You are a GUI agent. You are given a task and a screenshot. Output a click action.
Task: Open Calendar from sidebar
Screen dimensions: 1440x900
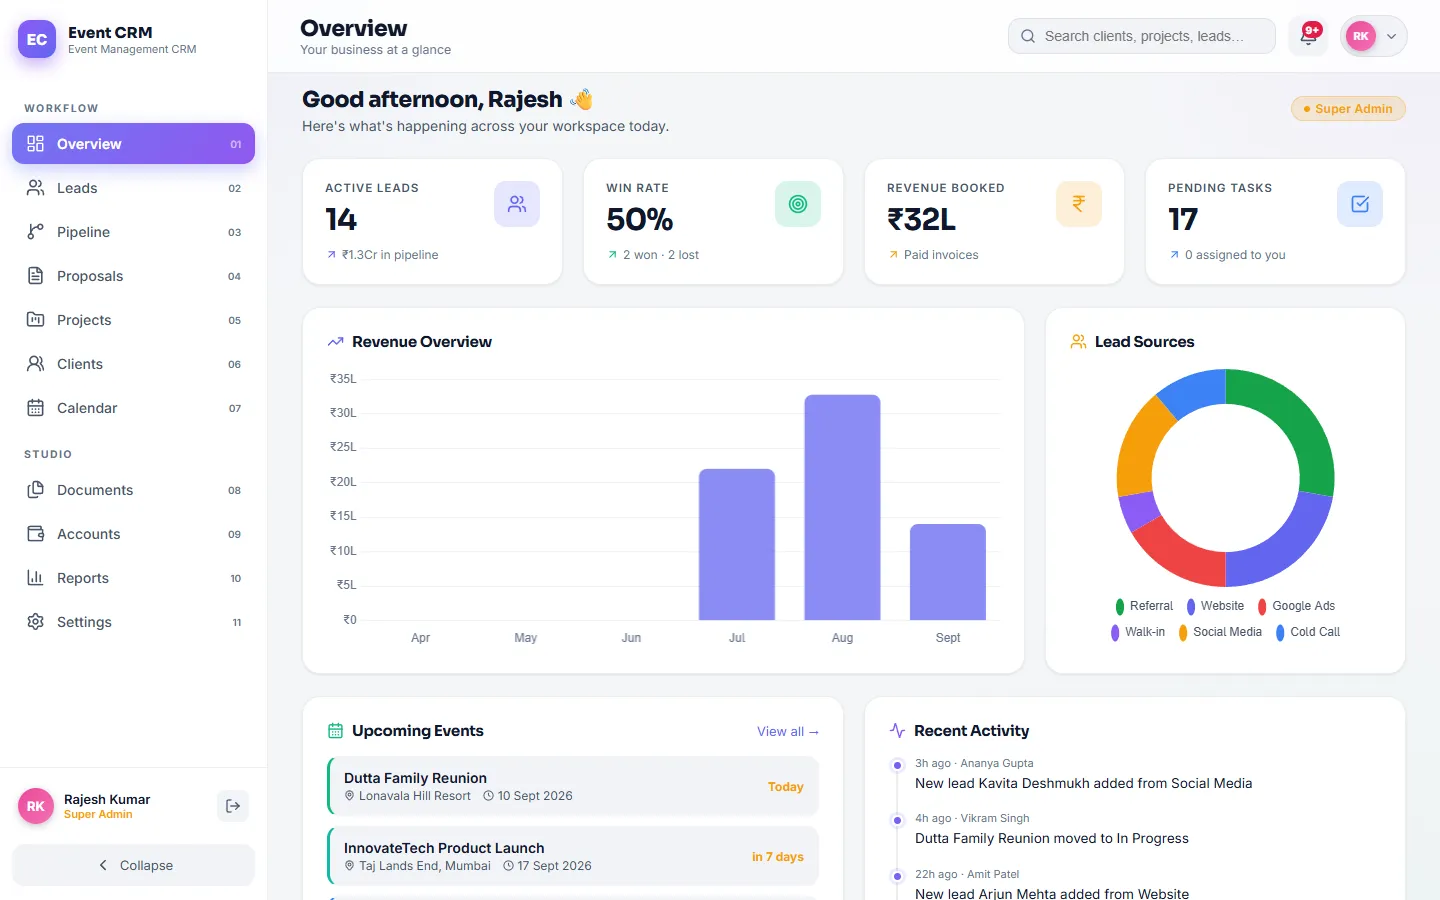(133, 408)
